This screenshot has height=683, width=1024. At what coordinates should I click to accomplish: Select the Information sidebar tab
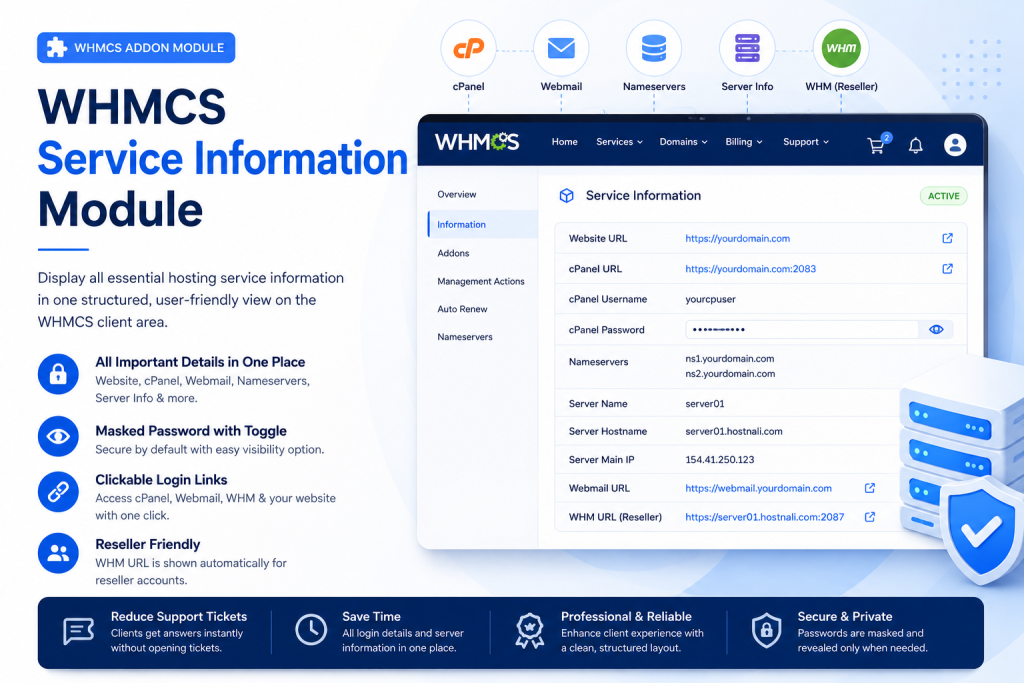click(483, 224)
